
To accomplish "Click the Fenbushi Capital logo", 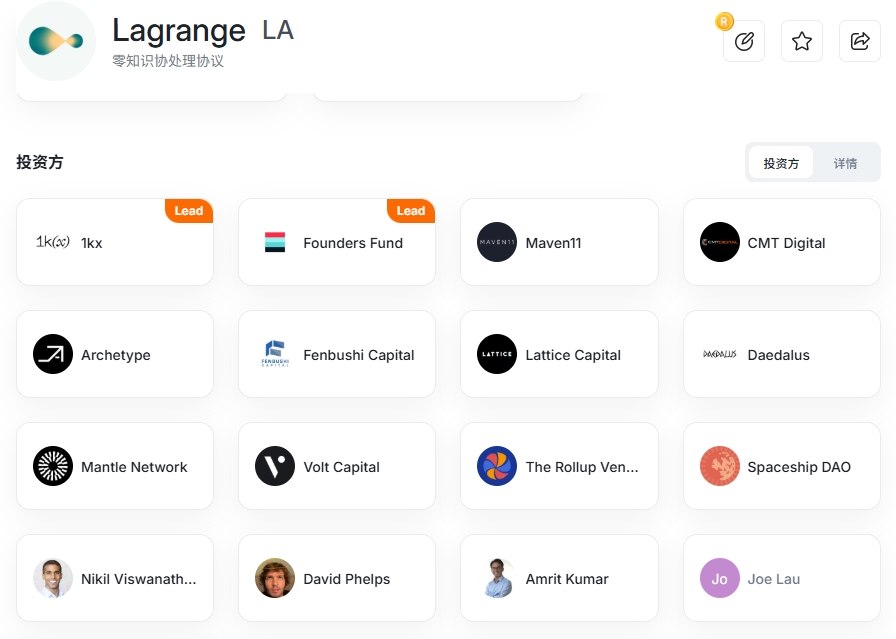I will tap(275, 354).
